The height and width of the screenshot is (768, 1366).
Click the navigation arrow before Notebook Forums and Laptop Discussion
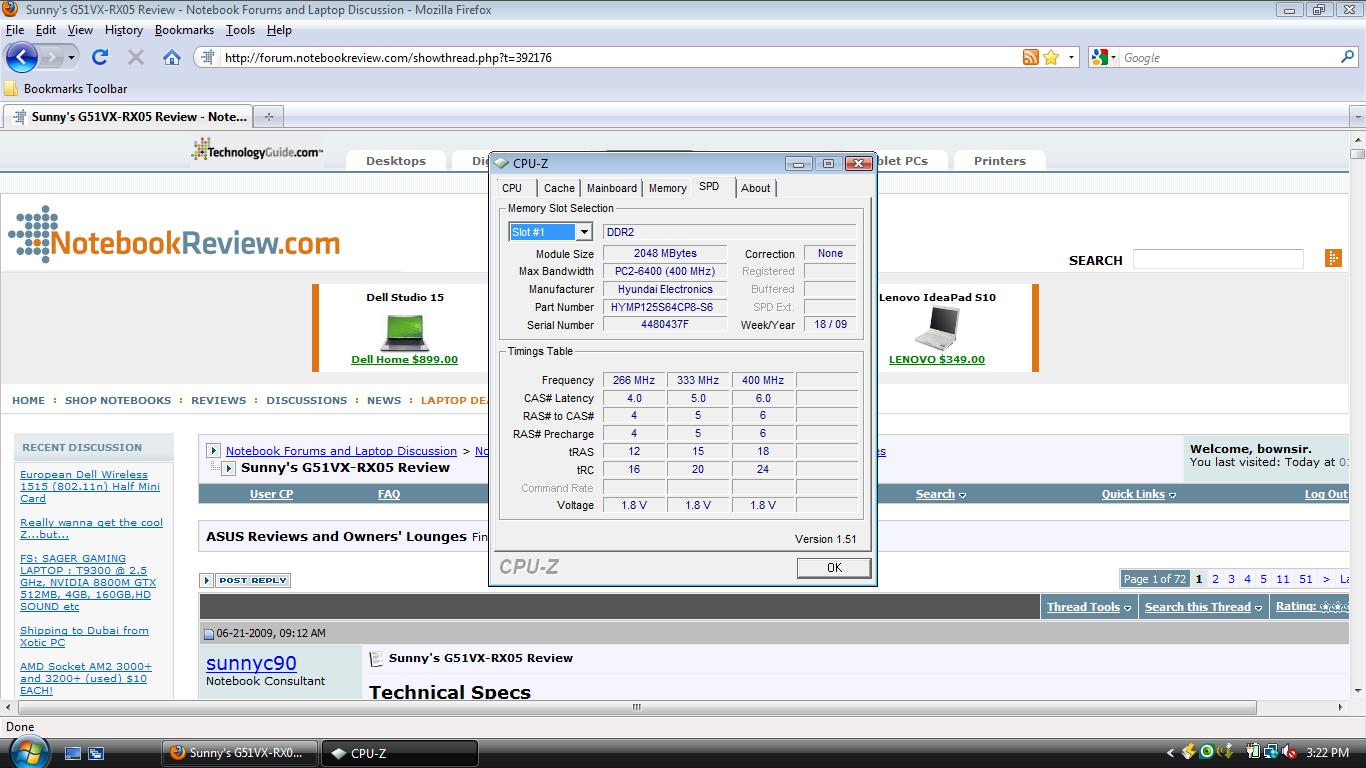[x=213, y=451]
